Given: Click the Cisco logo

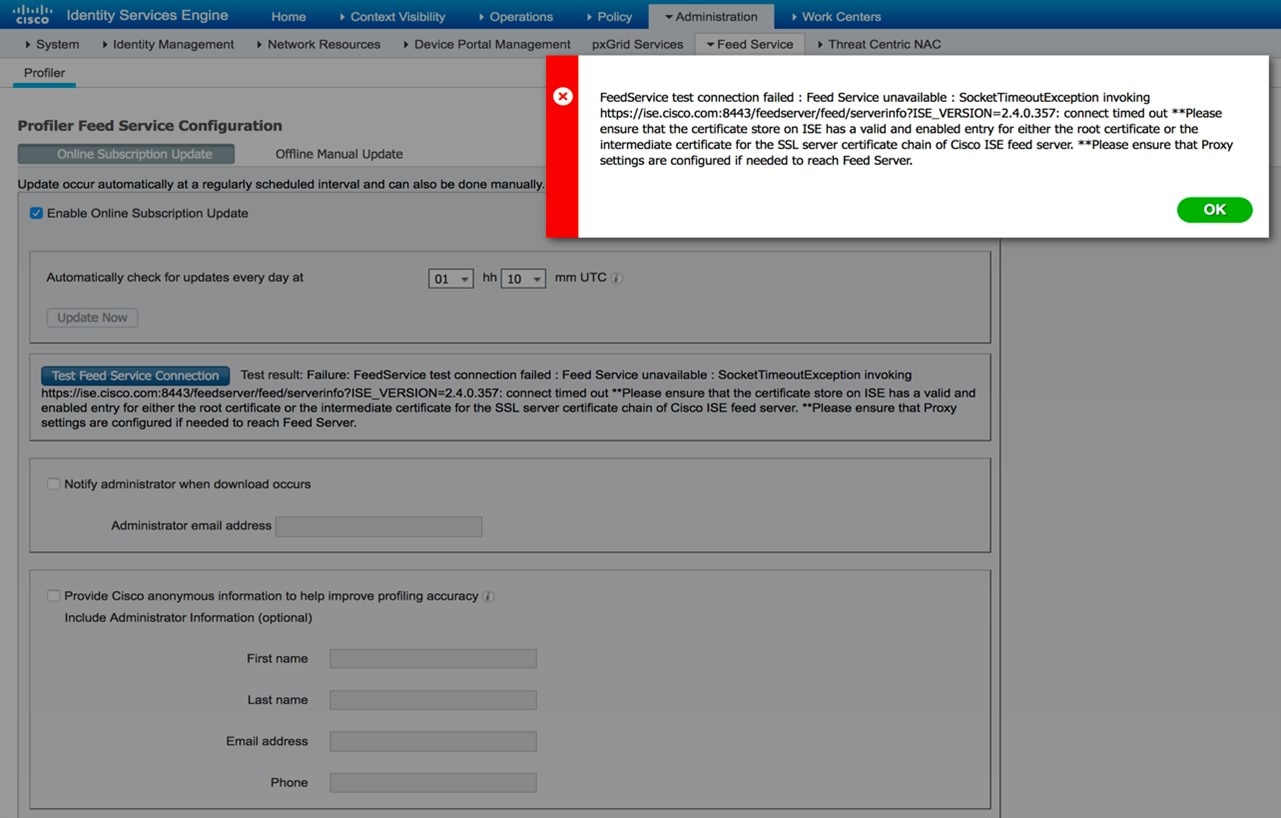Looking at the screenshot, I should (x=32, y=15).
